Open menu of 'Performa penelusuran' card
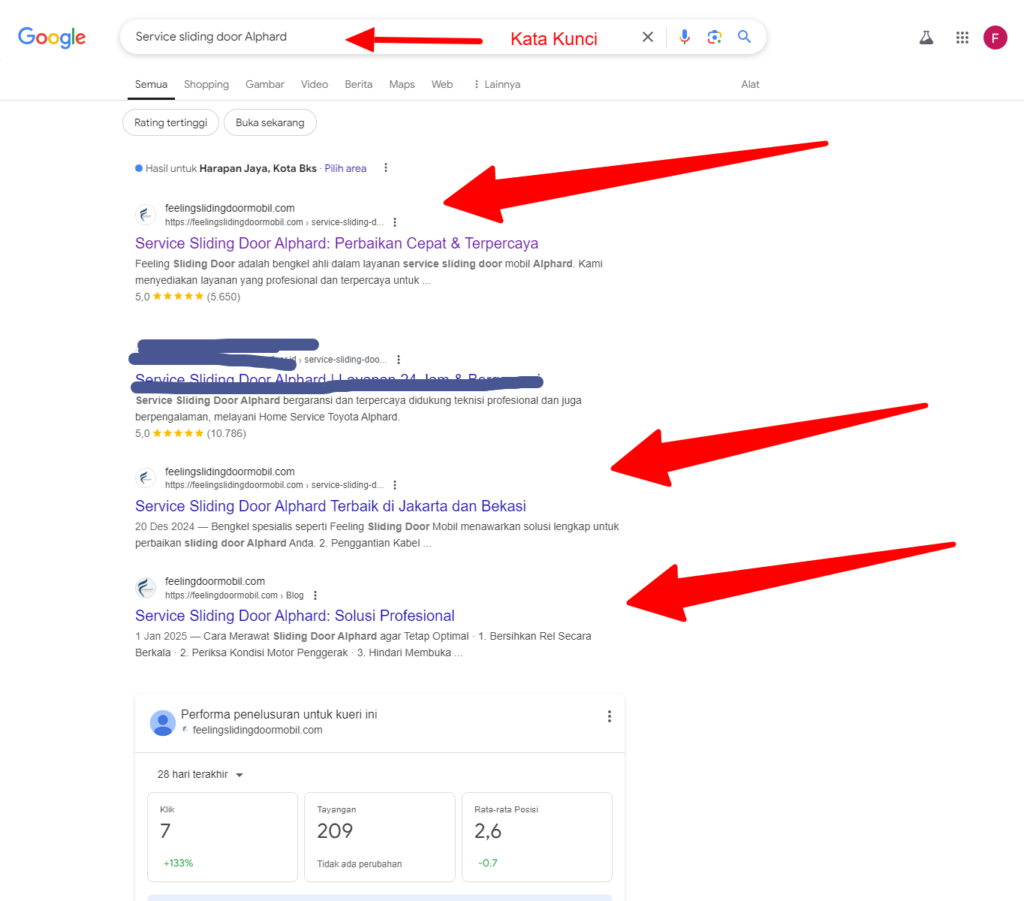This screenshot has width=1024, height=901. point(609,716)
